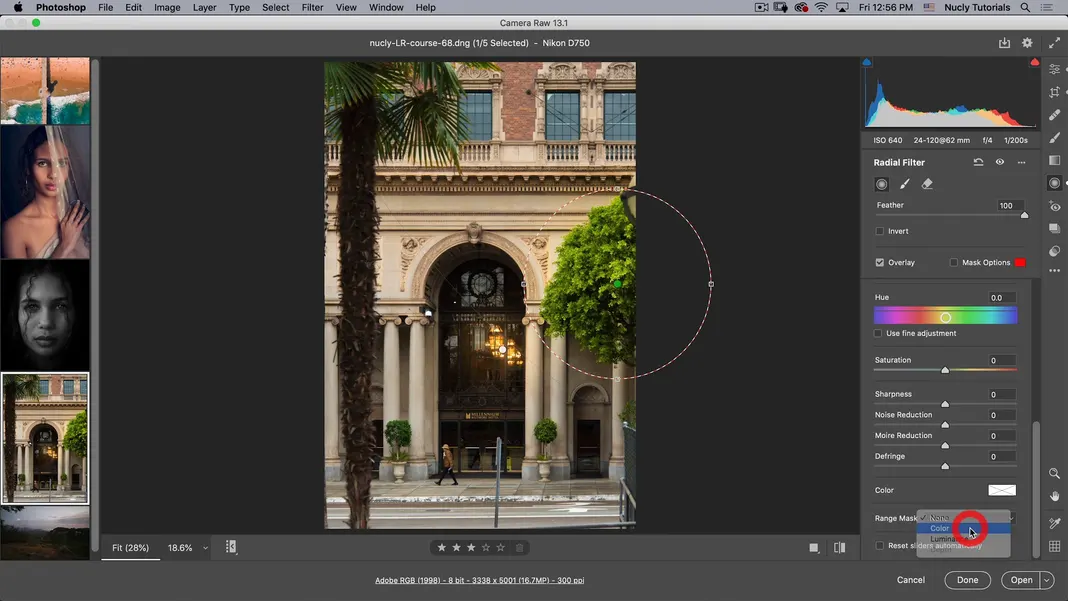1068x601 pixels.
Task: Create new radial adjustment mode icon
Action: point(881,184)
